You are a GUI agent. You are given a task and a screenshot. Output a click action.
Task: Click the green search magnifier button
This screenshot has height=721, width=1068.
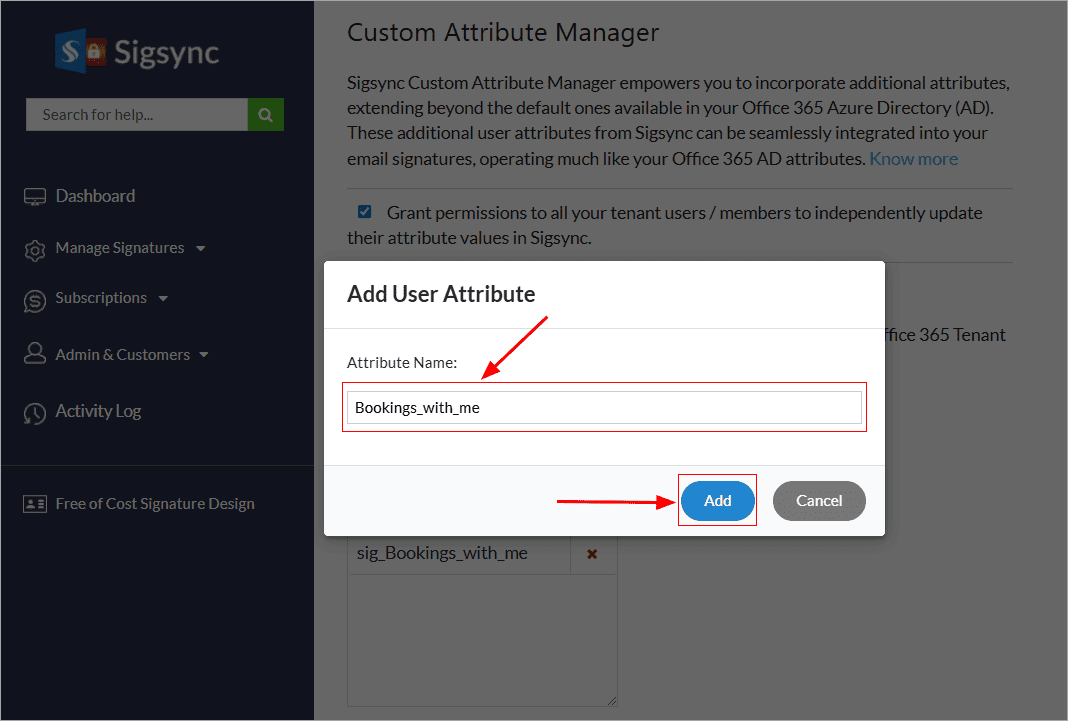pos(266,114)
